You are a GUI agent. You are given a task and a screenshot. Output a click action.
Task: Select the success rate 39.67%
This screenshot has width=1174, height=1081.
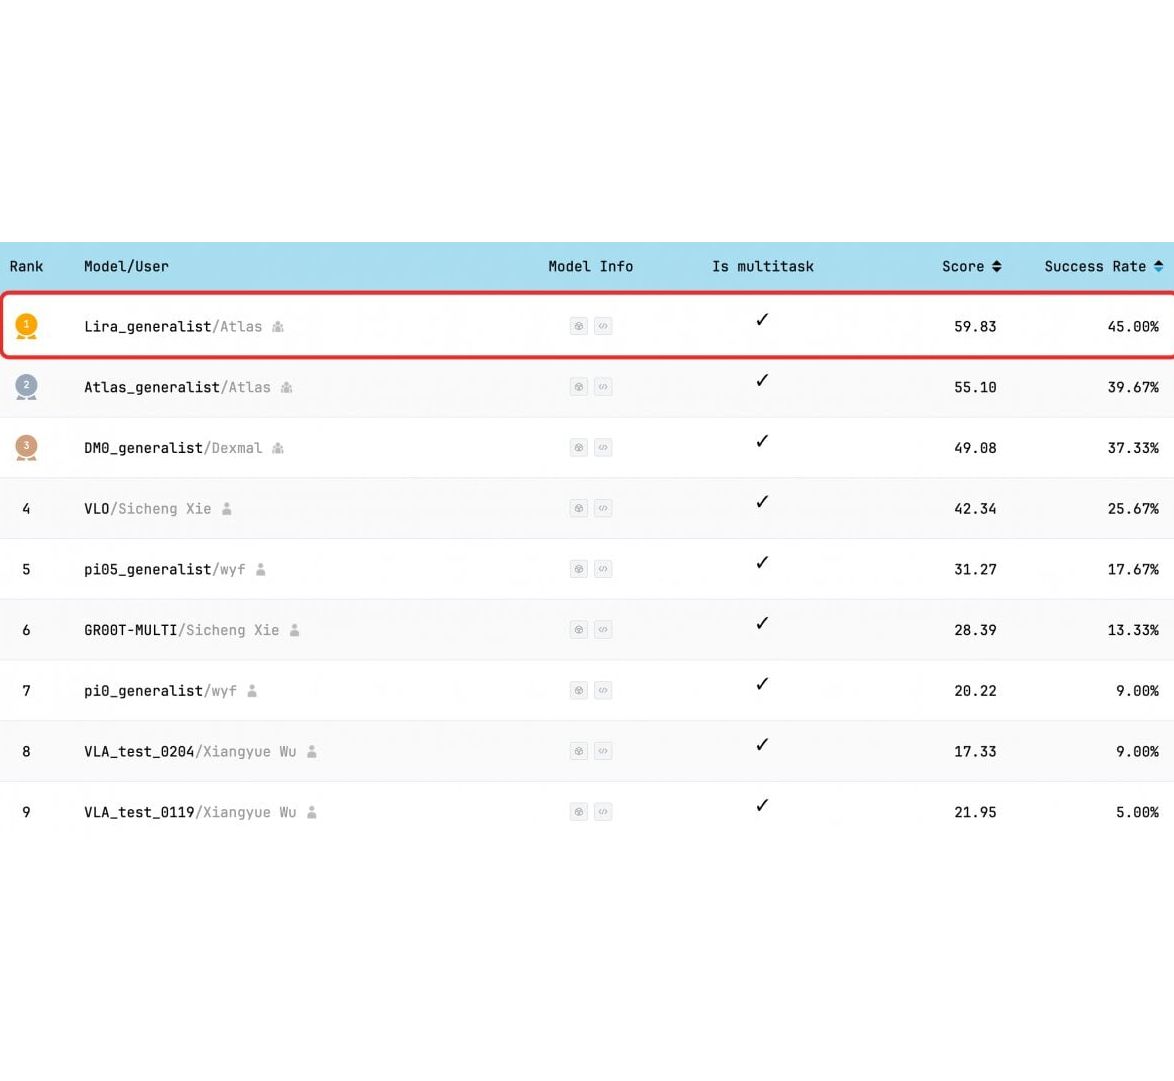coord(1133,387)
